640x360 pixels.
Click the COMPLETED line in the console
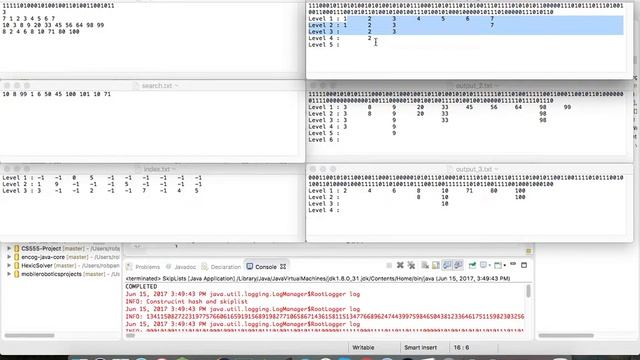(x=141, y=287)
